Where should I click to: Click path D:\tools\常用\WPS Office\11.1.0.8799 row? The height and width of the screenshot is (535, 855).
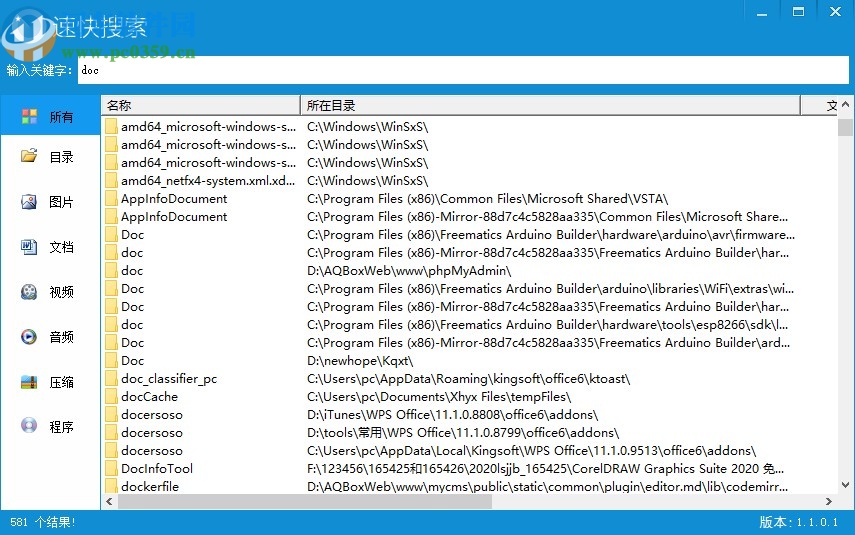click(x=463, y=432)
